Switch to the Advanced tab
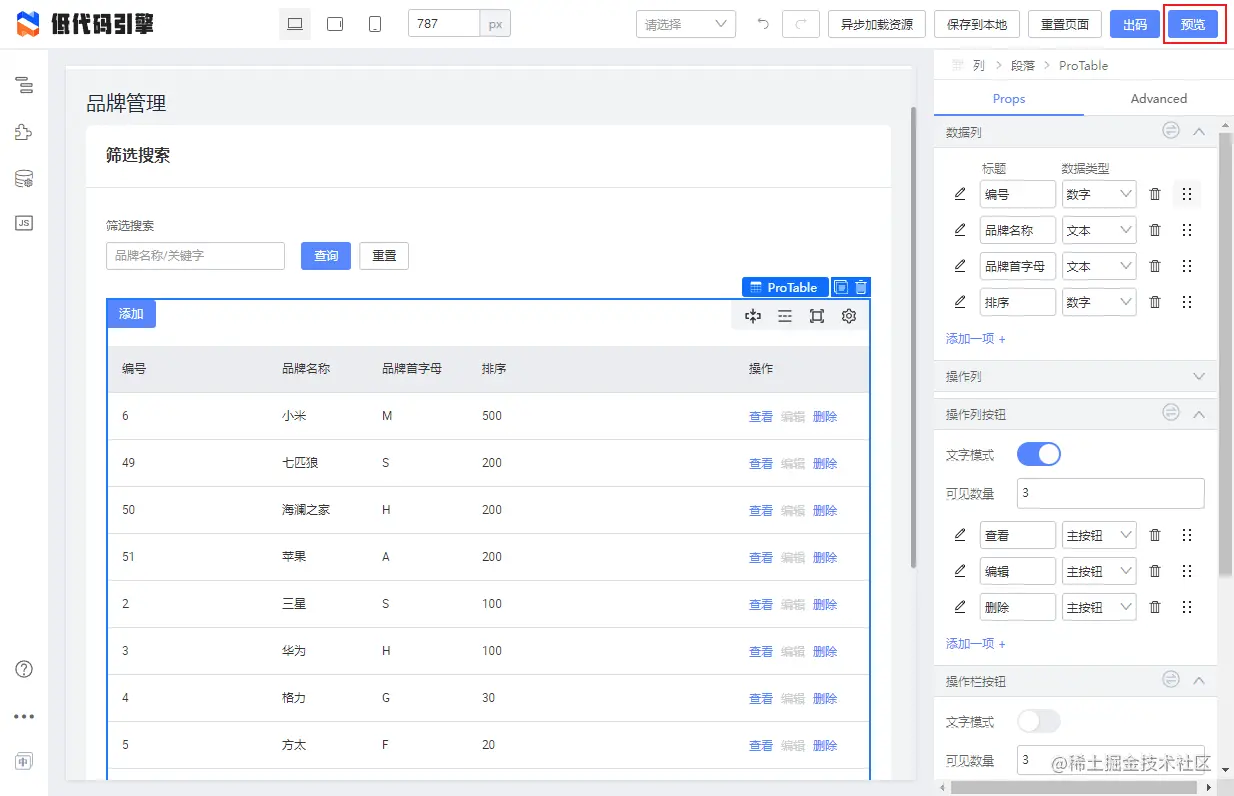Screen dimensions: 1234x796 (x=1158, y=98)
